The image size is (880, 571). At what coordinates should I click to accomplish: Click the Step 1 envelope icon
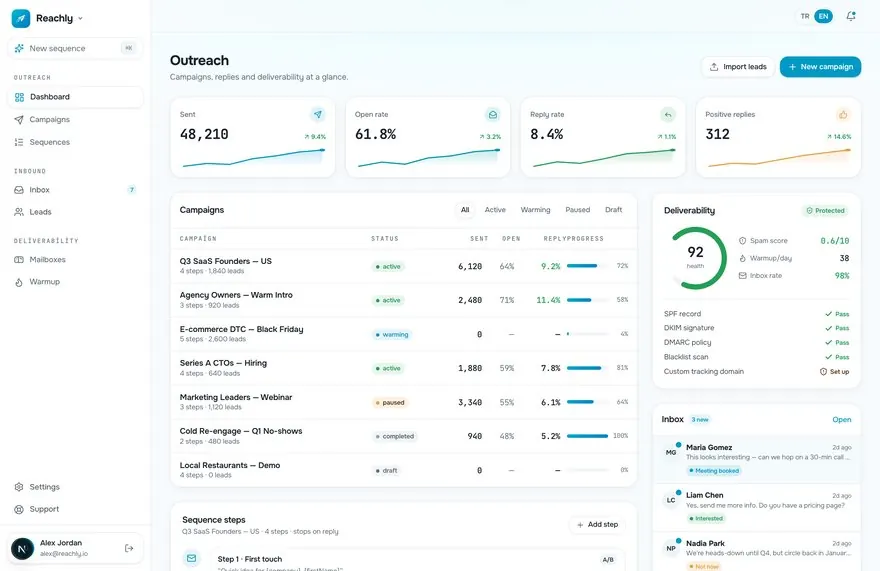[191, 559]
